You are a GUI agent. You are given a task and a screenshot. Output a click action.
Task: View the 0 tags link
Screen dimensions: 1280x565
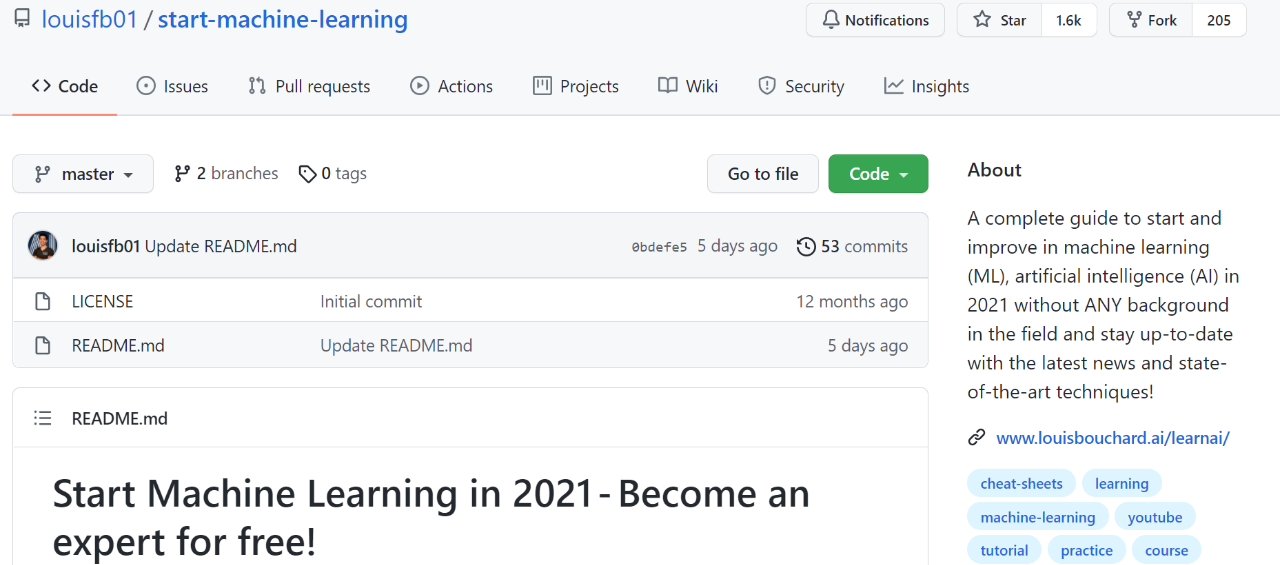click(333, 174)
